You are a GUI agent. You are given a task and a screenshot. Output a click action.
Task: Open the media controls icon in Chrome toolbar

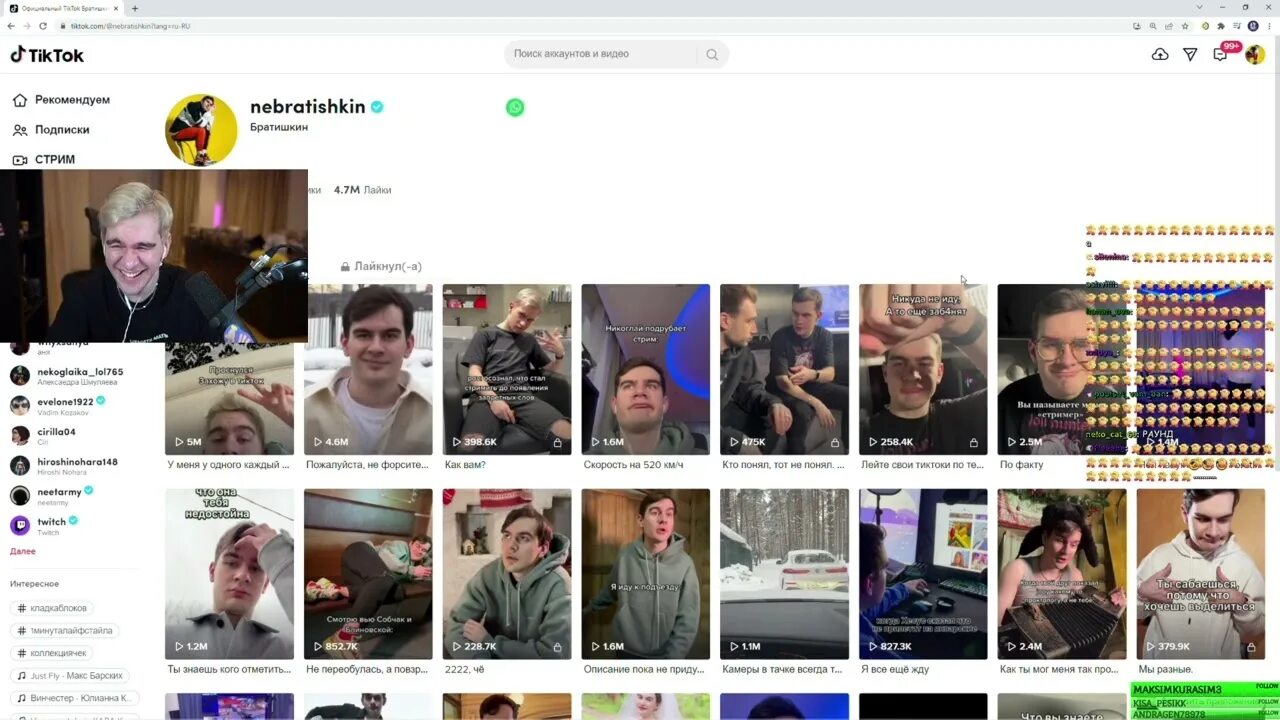pos(1237,26)
